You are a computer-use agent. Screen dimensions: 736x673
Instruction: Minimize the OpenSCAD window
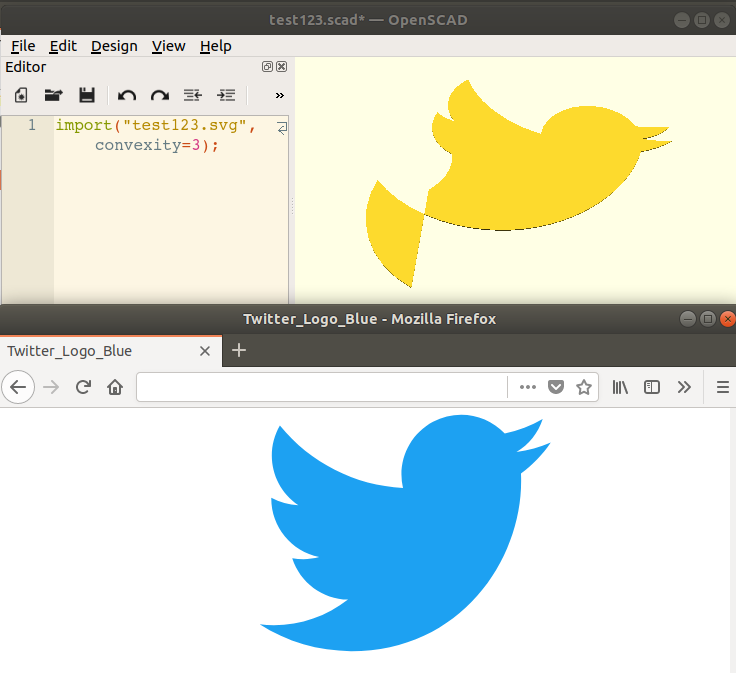(682, 20)
